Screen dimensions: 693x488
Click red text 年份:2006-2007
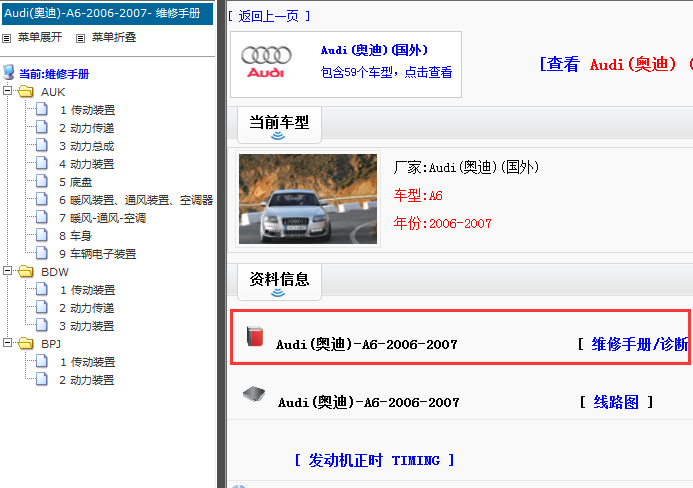point(442,223)
